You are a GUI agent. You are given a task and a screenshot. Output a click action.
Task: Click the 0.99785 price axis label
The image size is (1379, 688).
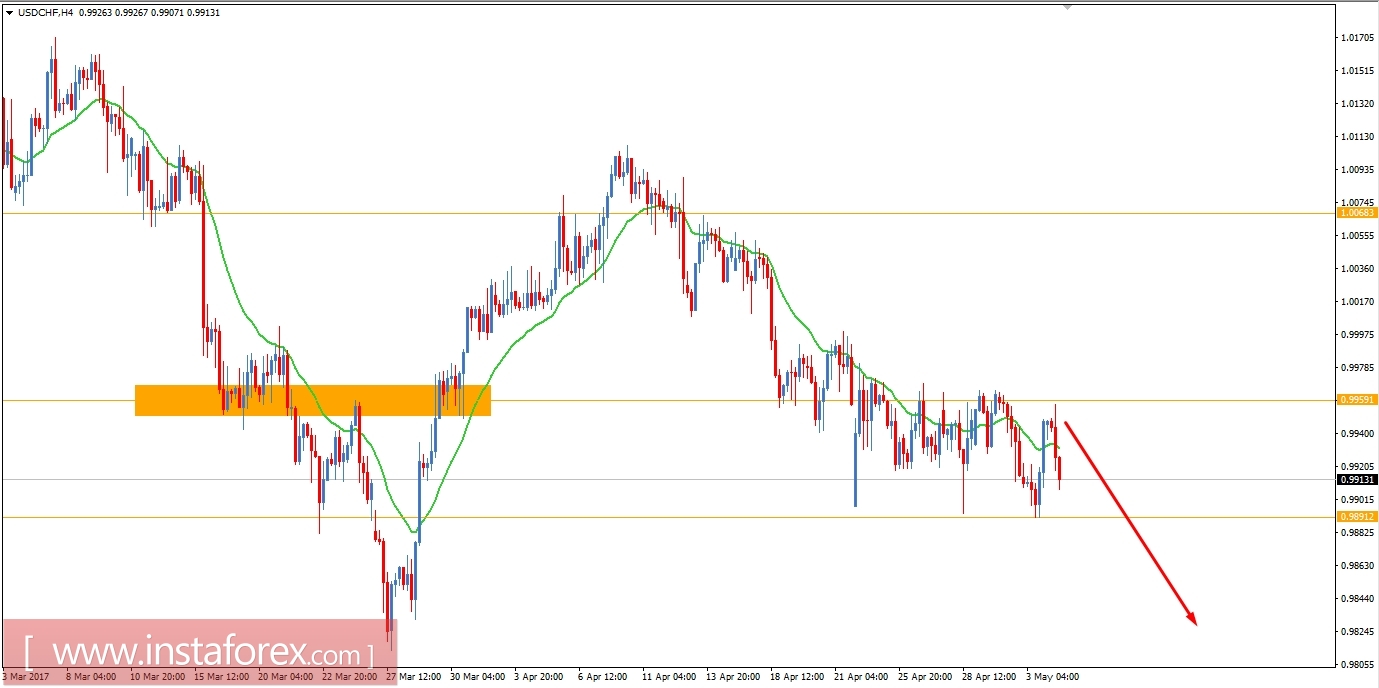click(1358, 368)
